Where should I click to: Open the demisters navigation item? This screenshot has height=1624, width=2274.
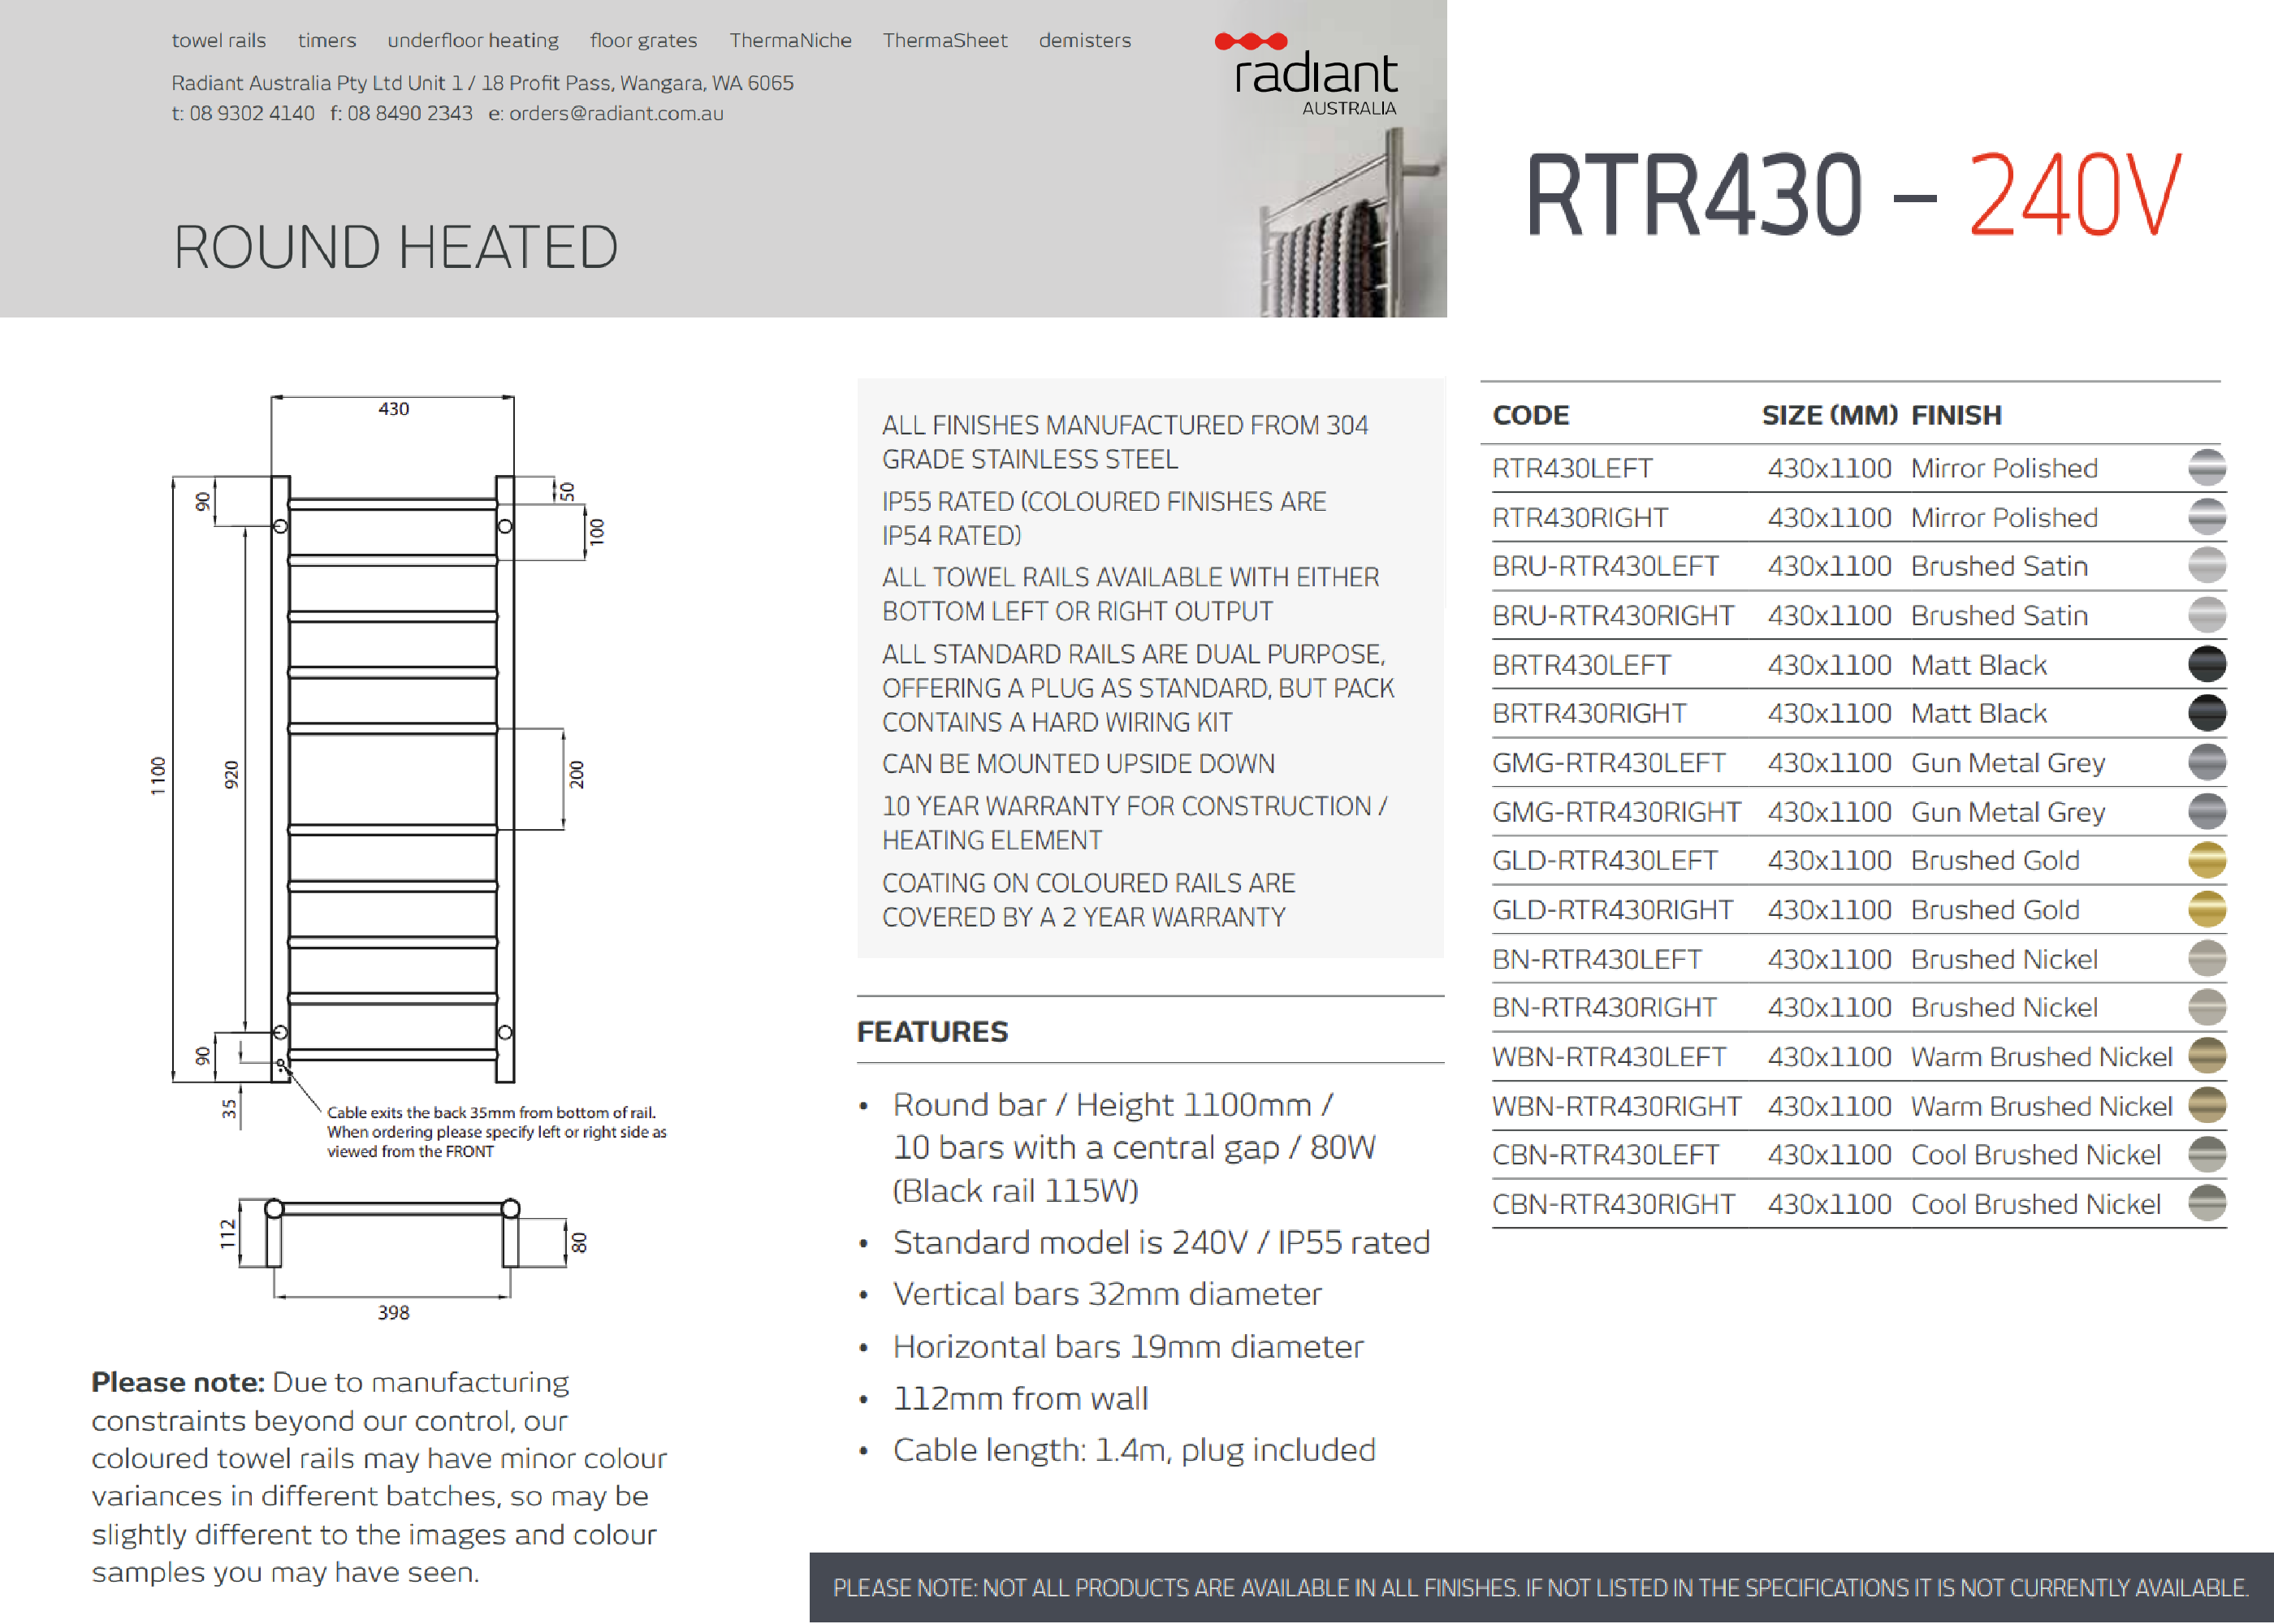pyautogui.click(x=1084, y=40)
